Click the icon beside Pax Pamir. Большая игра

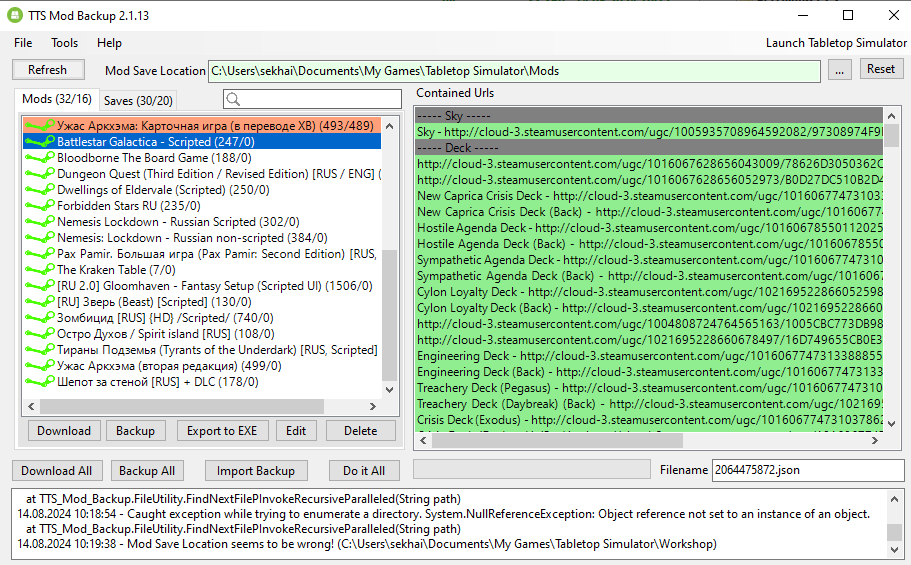point(40,253)
